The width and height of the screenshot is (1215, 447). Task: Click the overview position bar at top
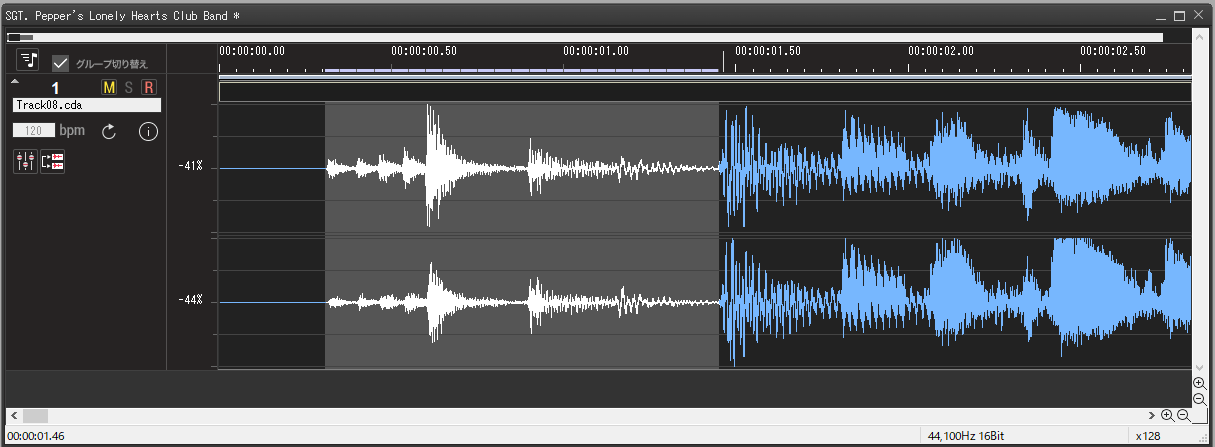tap(585, 38)
